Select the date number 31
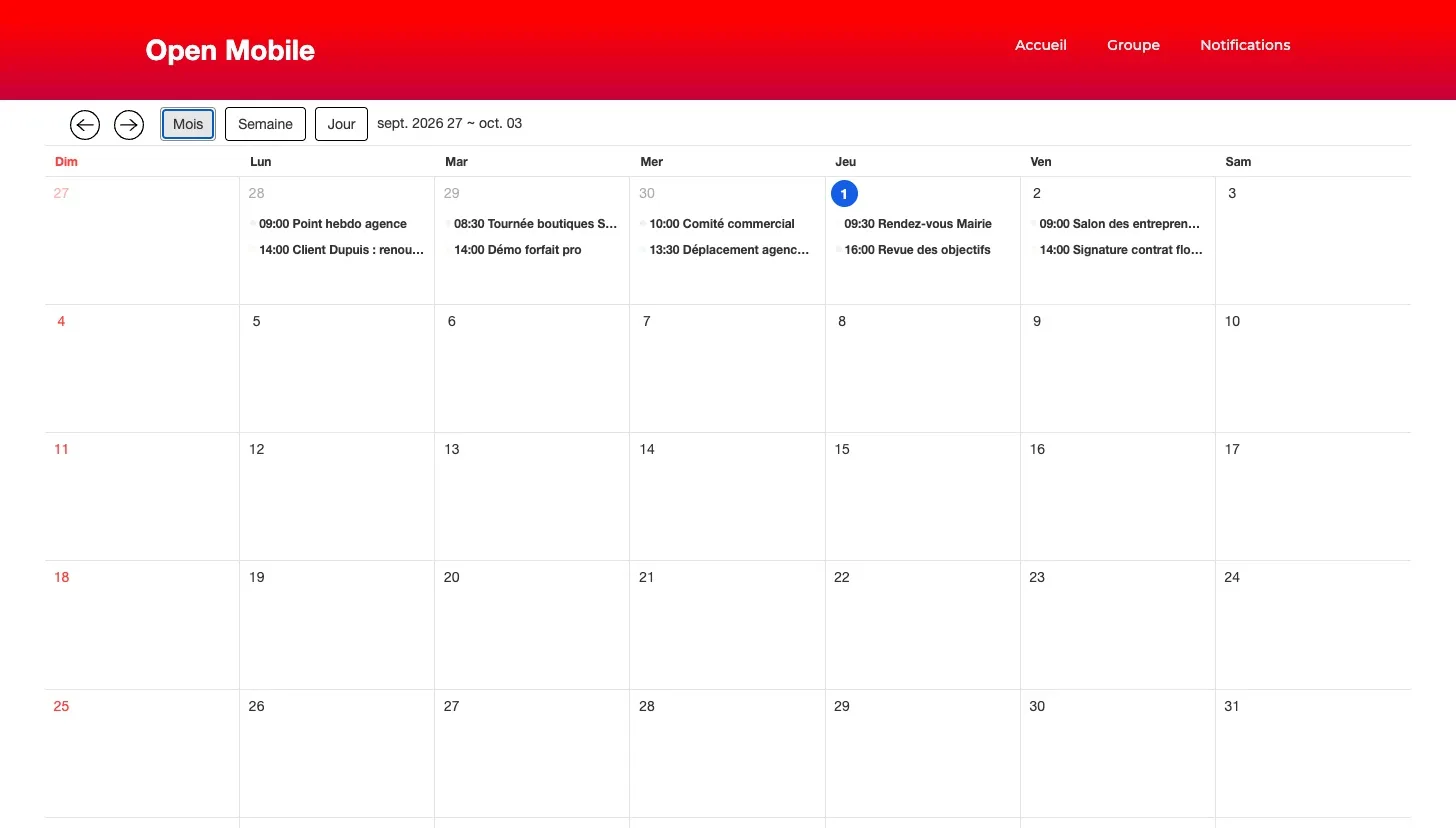 coord(1232,706)
